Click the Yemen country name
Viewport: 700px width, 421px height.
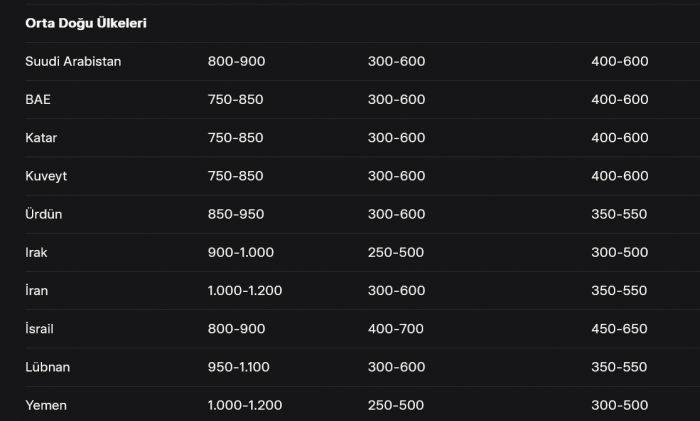click(x=46, y=405)
